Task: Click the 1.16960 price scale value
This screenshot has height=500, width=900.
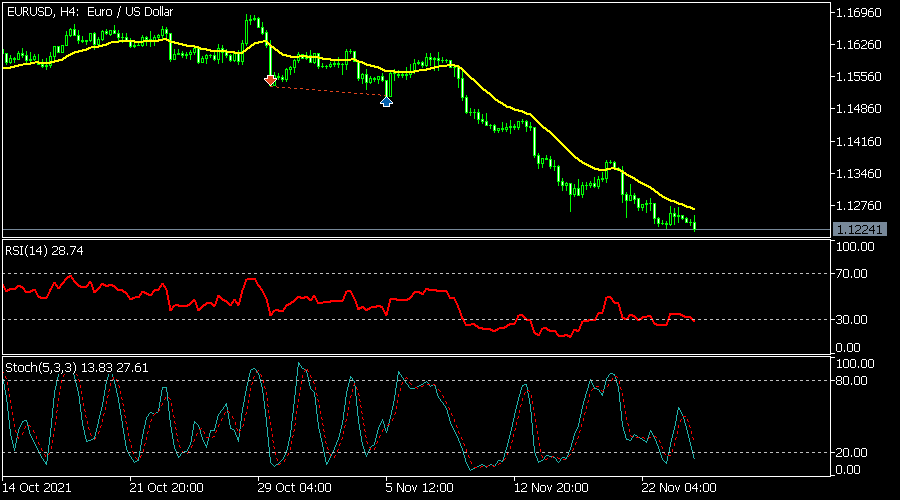Action: (859, 13)
